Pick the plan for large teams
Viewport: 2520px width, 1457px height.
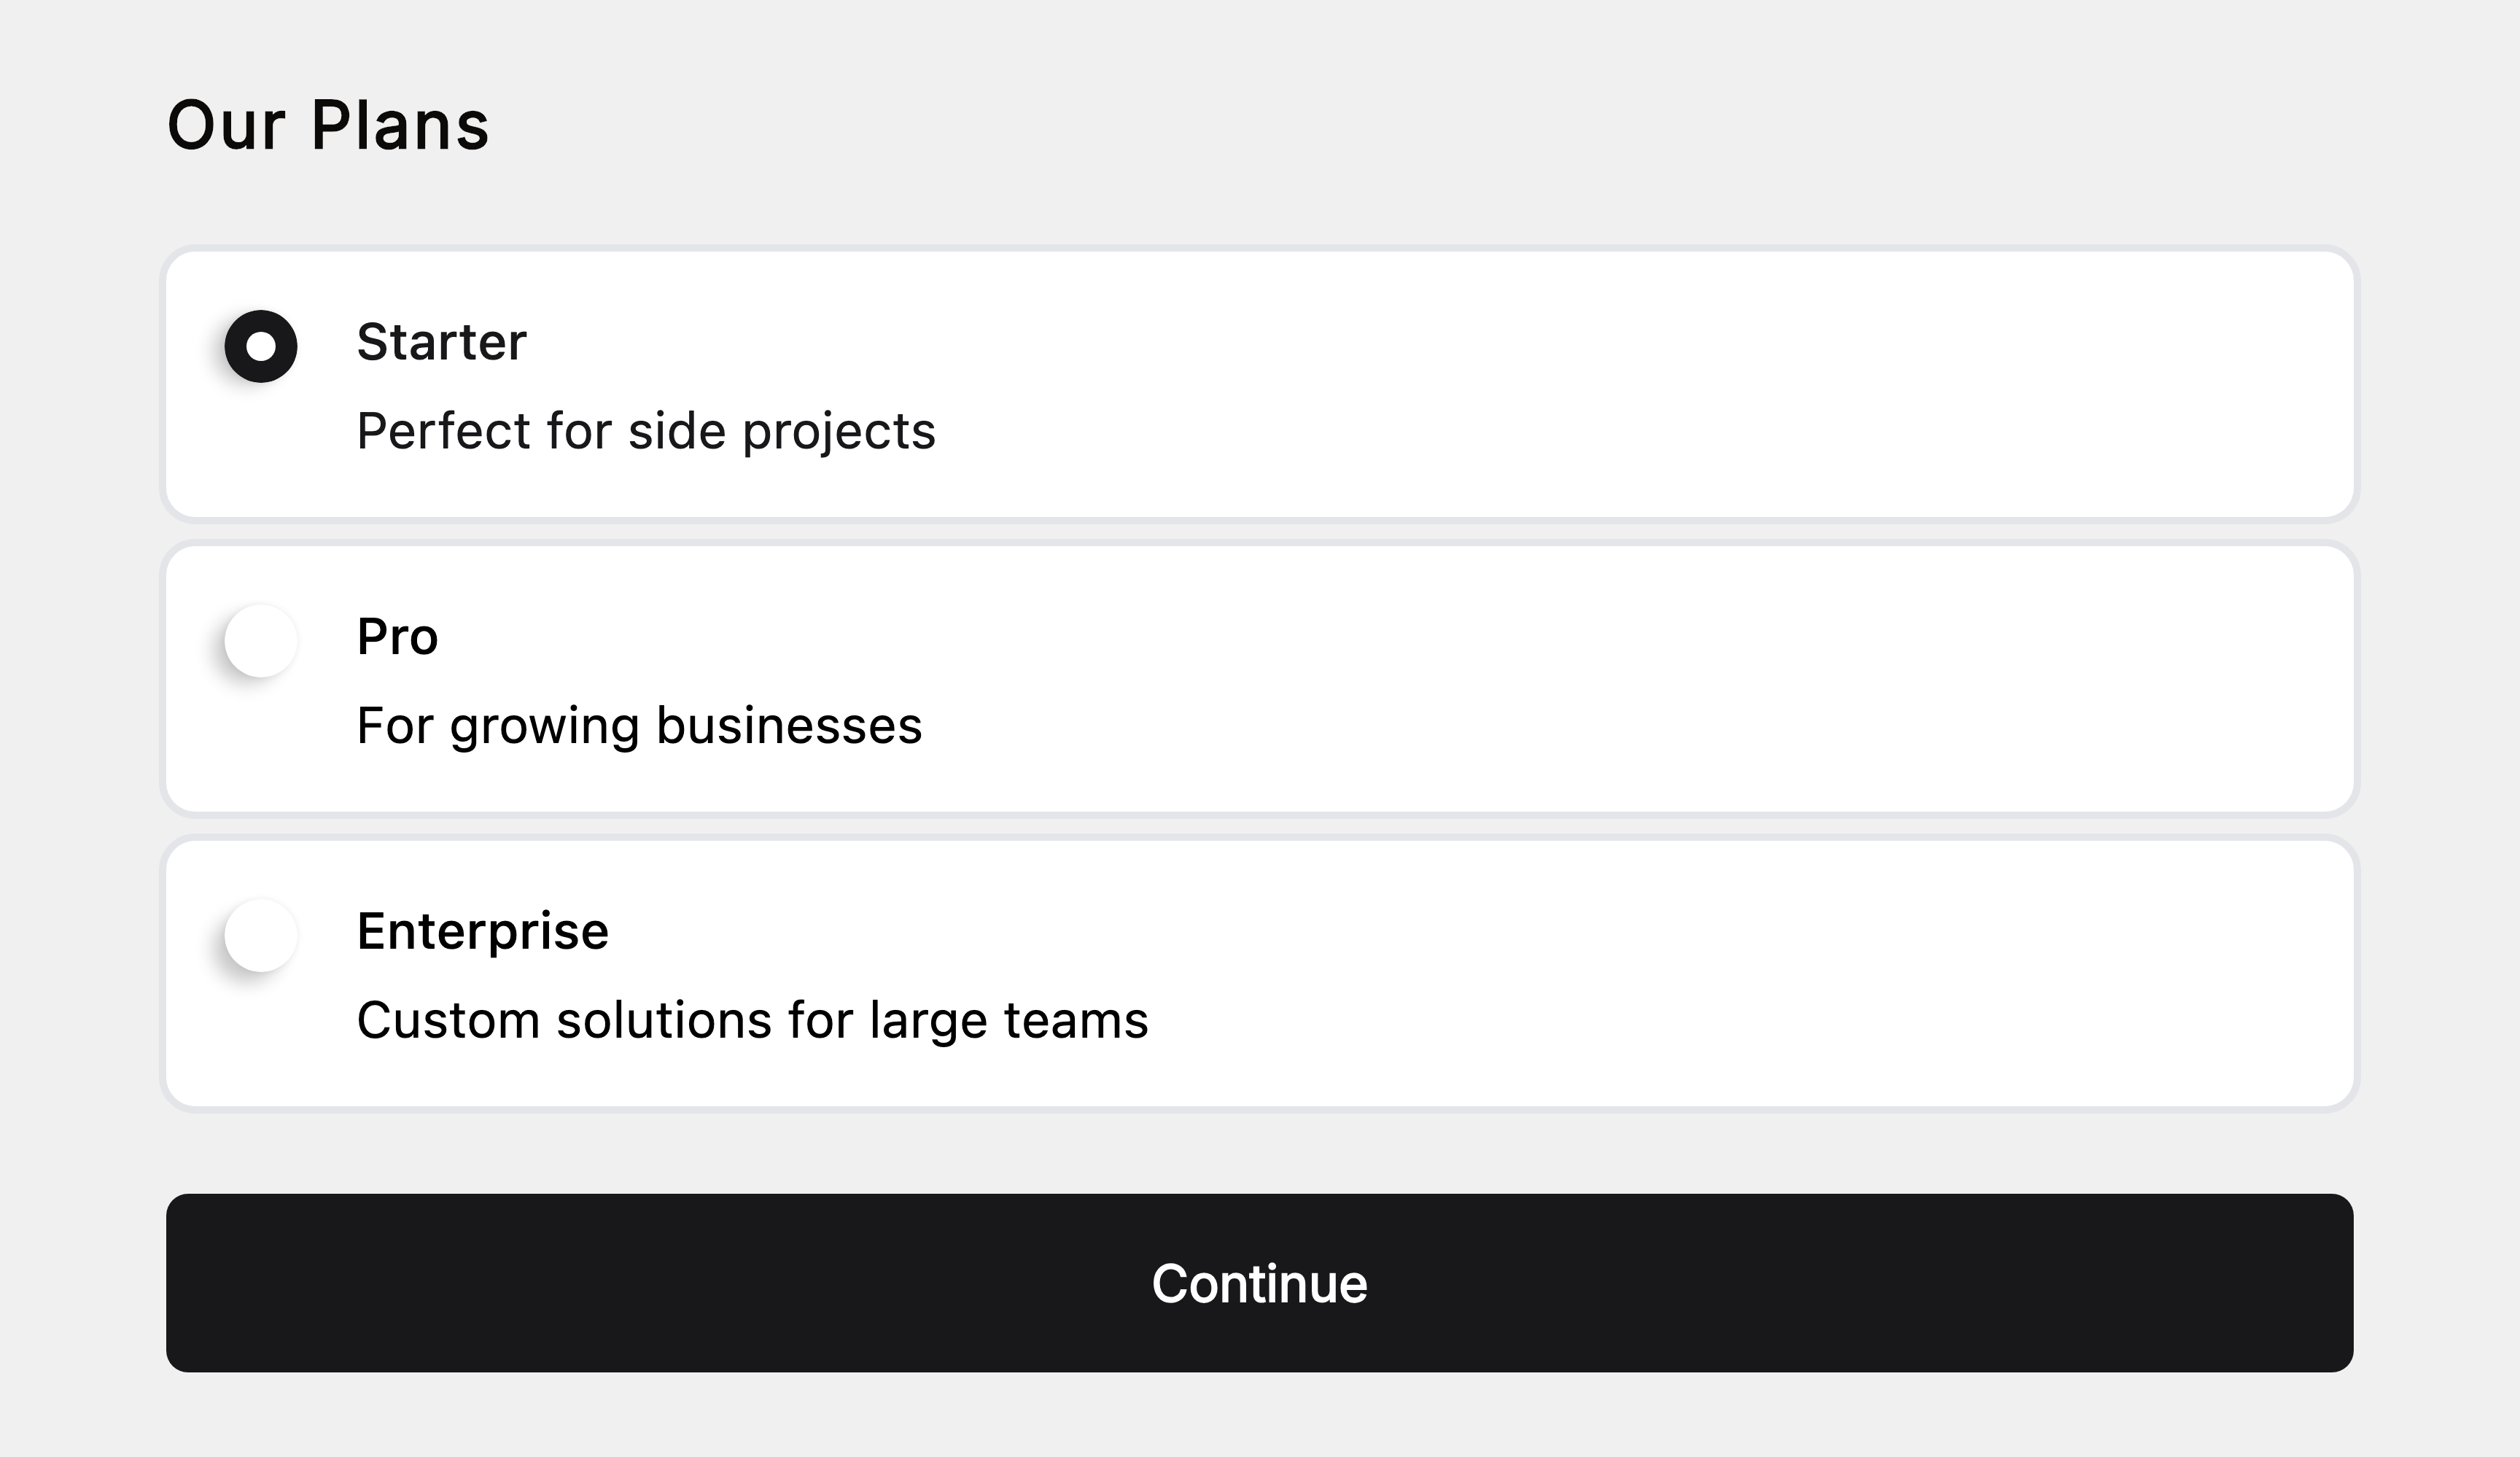pos(261,936)
